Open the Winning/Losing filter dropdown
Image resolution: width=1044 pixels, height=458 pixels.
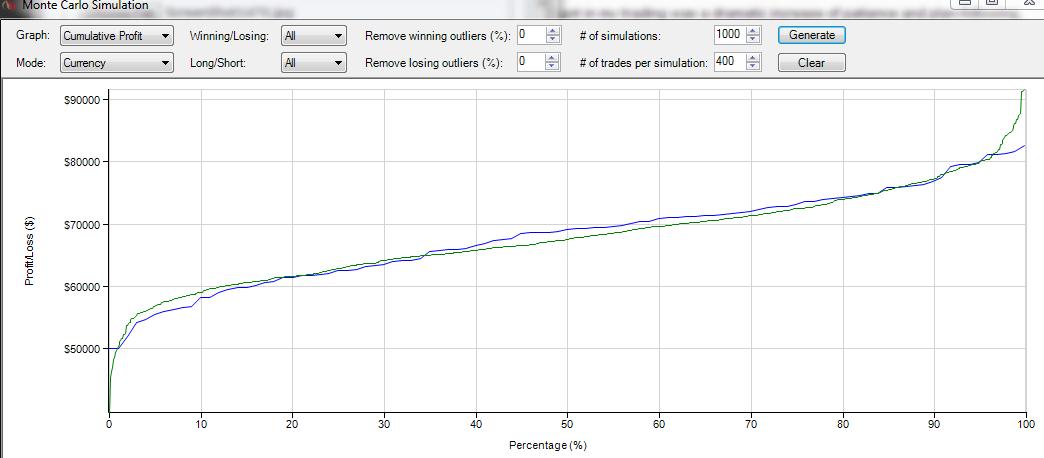click(314, 36)
